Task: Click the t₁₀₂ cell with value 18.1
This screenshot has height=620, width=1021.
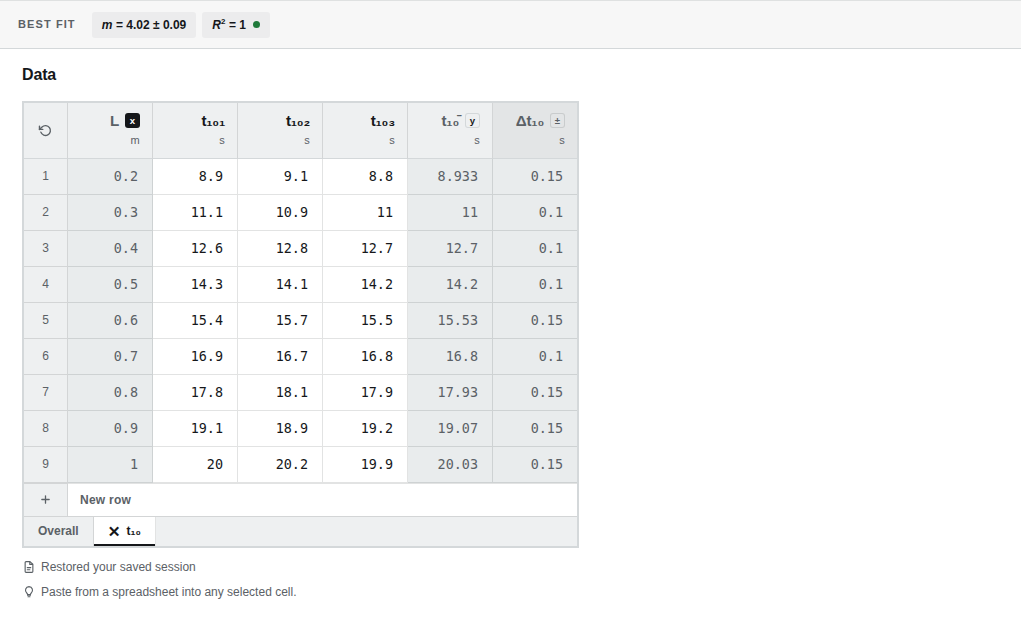Action: point(280,392)
